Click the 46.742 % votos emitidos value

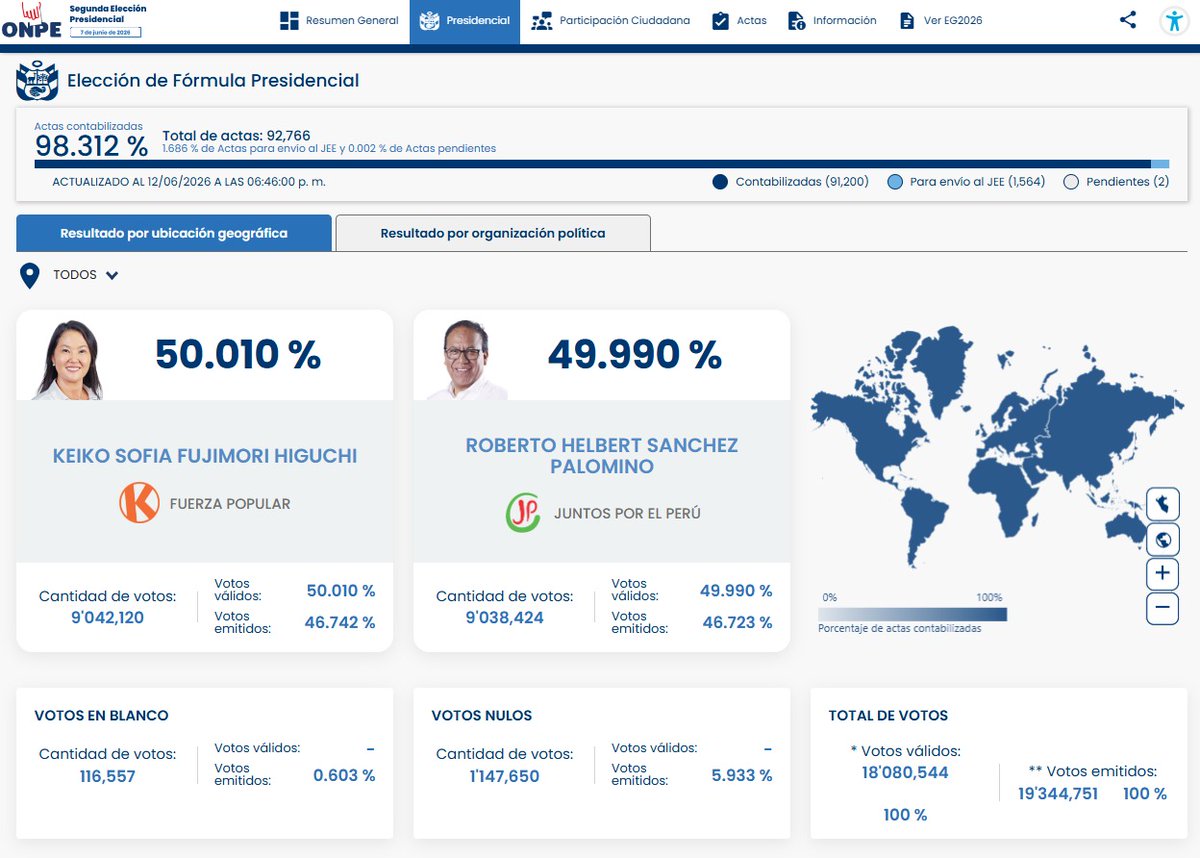click(x=340, y=622)
